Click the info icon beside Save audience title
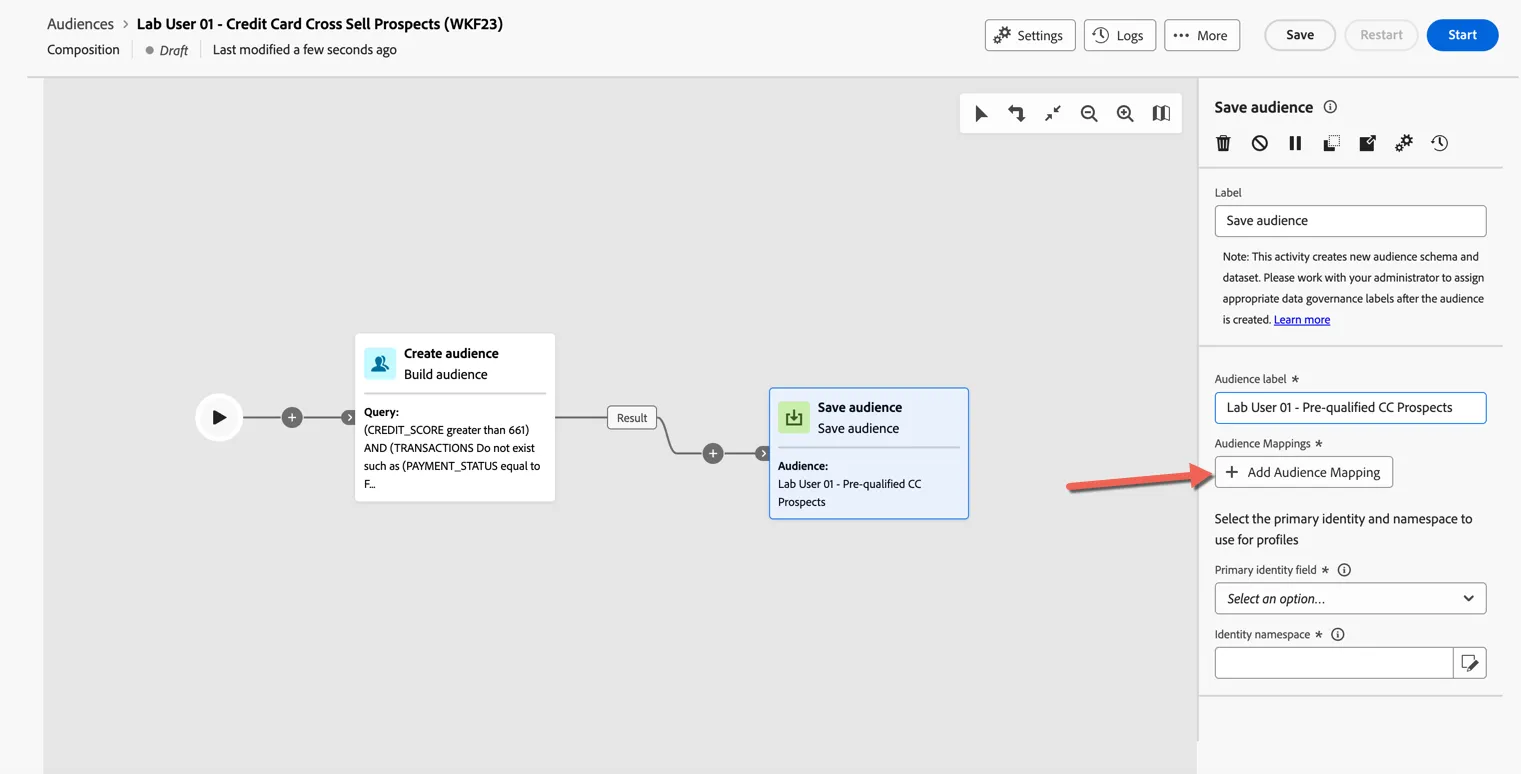The height and width of the screenshot is (774, 1521). (x=1330, y=107)
